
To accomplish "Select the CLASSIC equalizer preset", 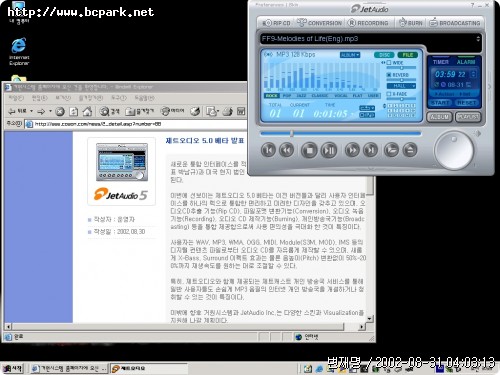I will coord(320,96).
